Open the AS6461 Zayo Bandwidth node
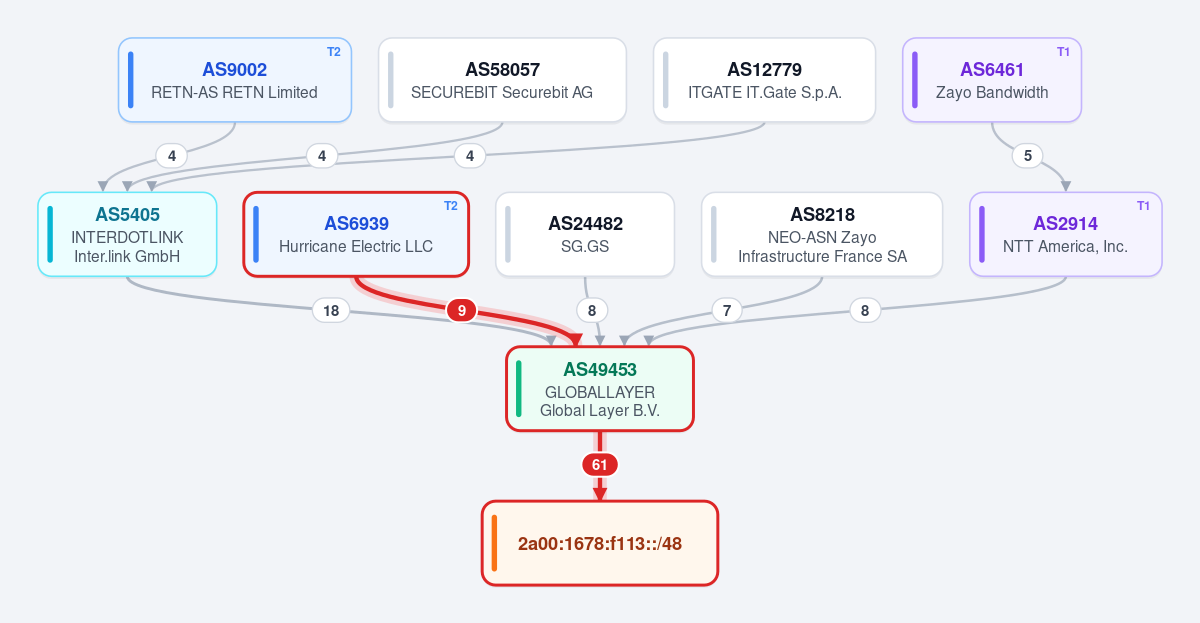Viewport: 1200px width, 623px height. 992,80
